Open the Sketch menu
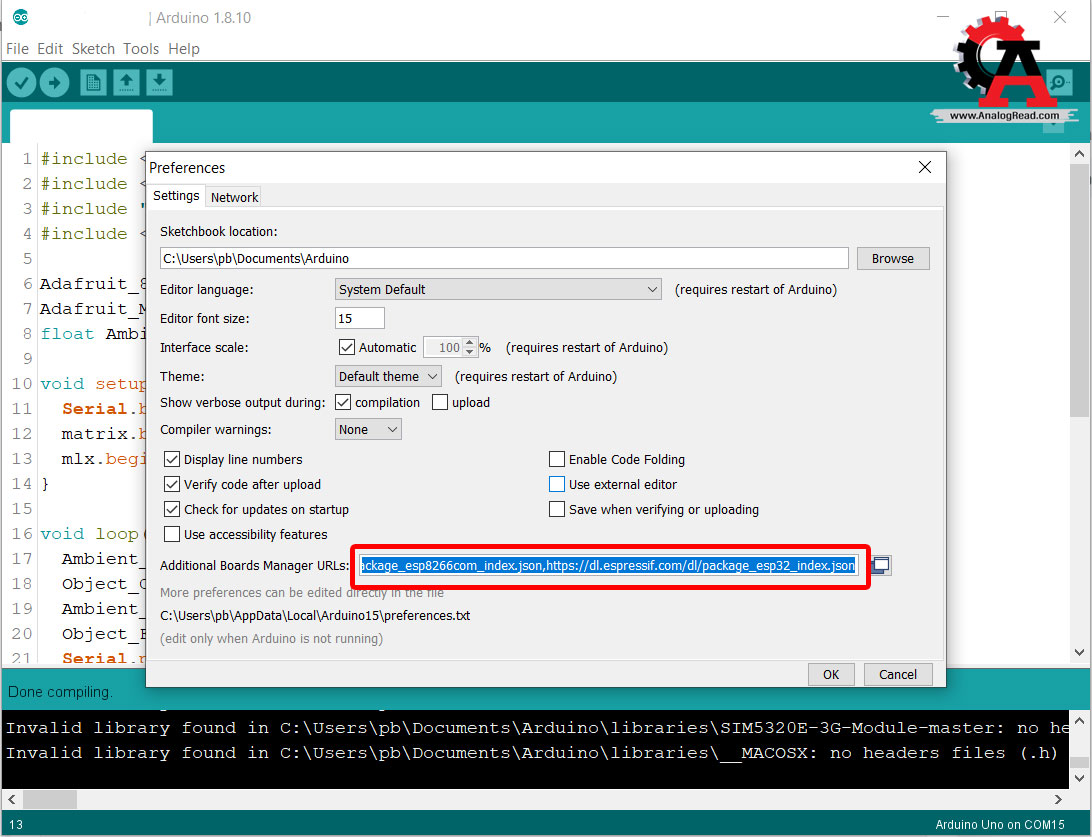 pyautogui.click(x=93, y=49)
